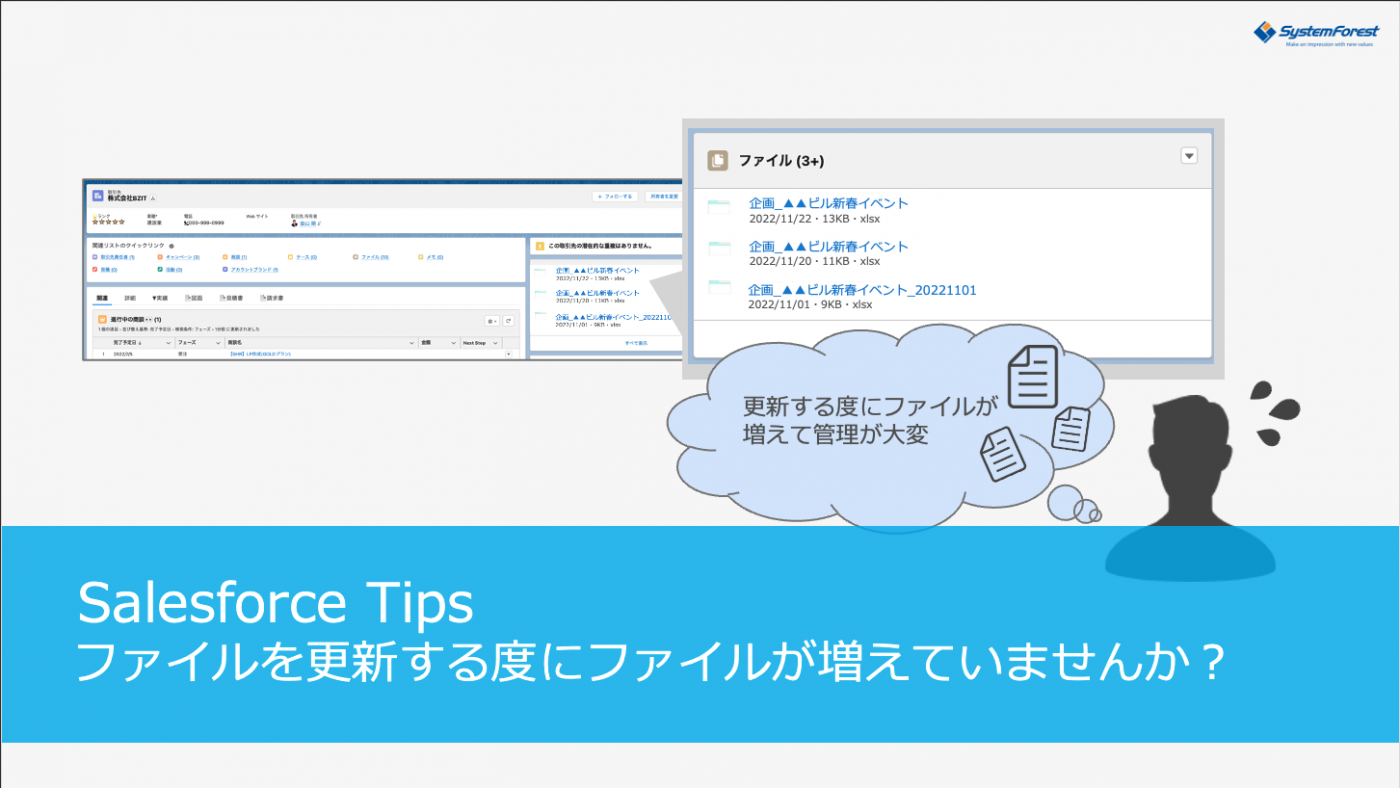Click the icon next to ファイル quick link
This screenshot has width=1400, height=788.
[x=355, y=257]
